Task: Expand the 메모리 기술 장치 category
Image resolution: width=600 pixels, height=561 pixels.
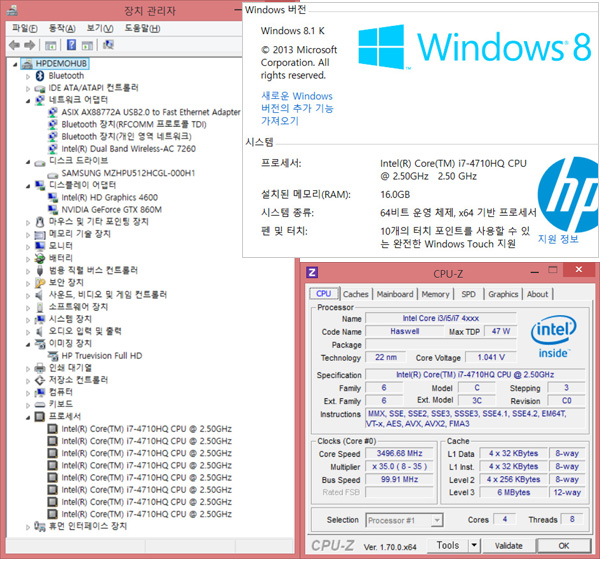Action: [28, 235]
